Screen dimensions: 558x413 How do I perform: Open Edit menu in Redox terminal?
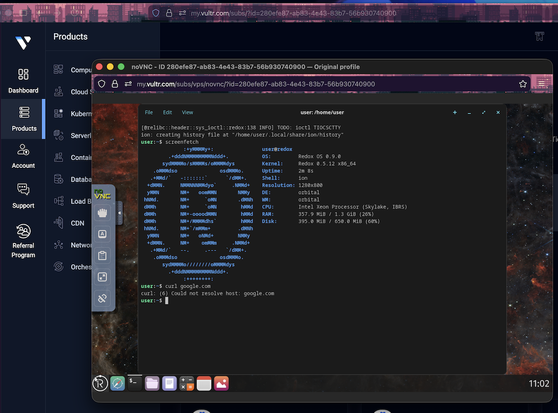[167, 112]
